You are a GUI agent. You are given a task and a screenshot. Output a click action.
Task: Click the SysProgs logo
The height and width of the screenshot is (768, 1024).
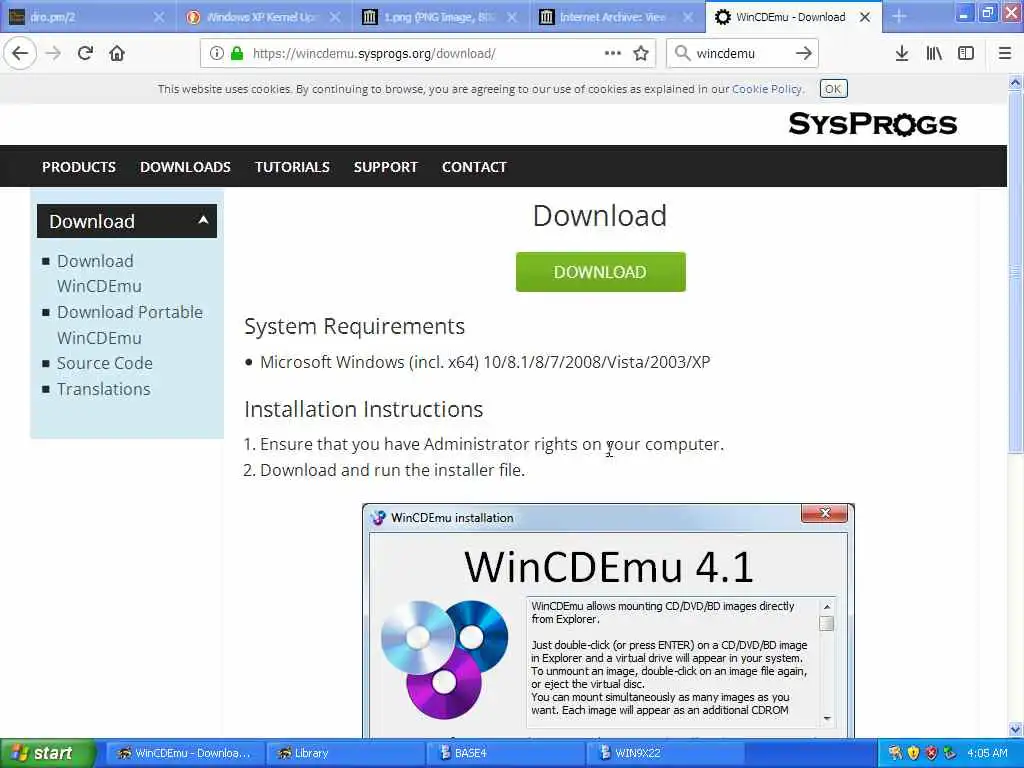point(872,123)
